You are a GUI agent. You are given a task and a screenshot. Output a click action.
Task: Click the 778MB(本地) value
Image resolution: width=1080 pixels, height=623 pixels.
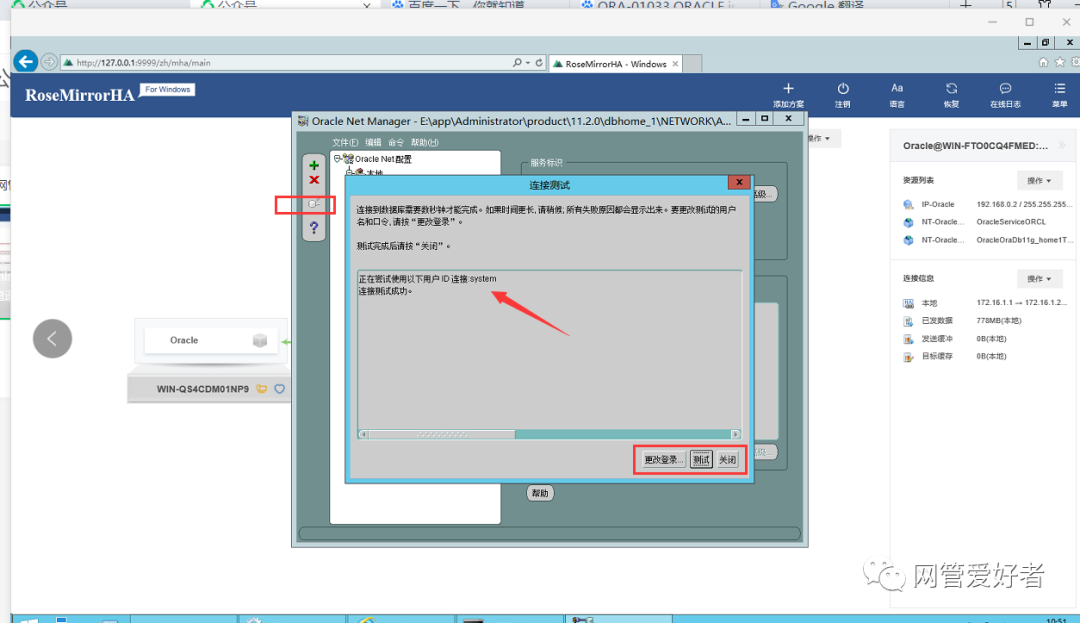pos(999,321)
